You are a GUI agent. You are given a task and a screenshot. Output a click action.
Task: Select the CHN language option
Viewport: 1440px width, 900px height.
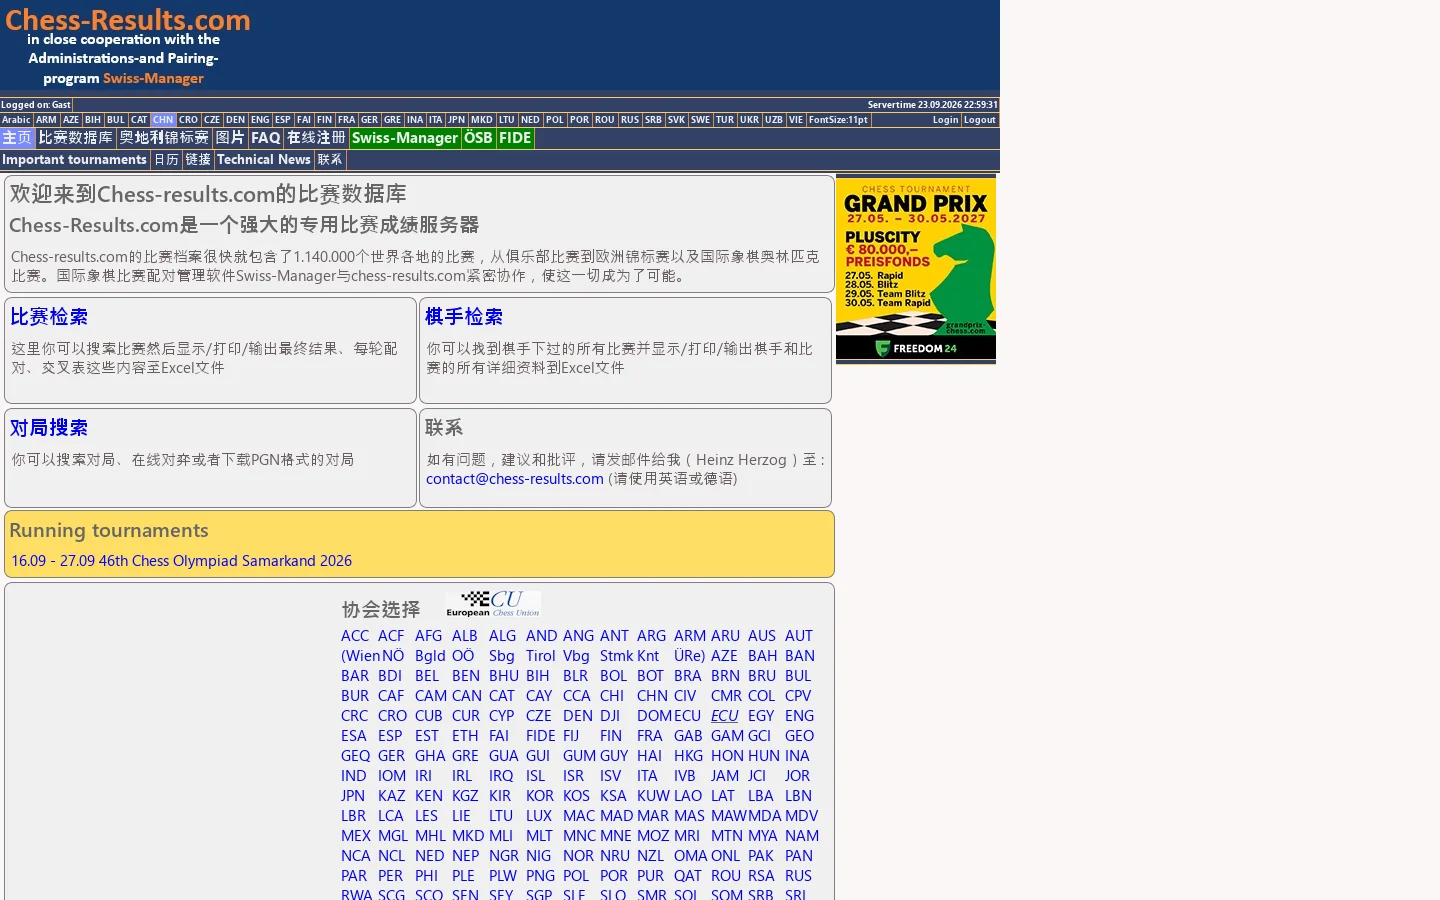coord(163,120)
